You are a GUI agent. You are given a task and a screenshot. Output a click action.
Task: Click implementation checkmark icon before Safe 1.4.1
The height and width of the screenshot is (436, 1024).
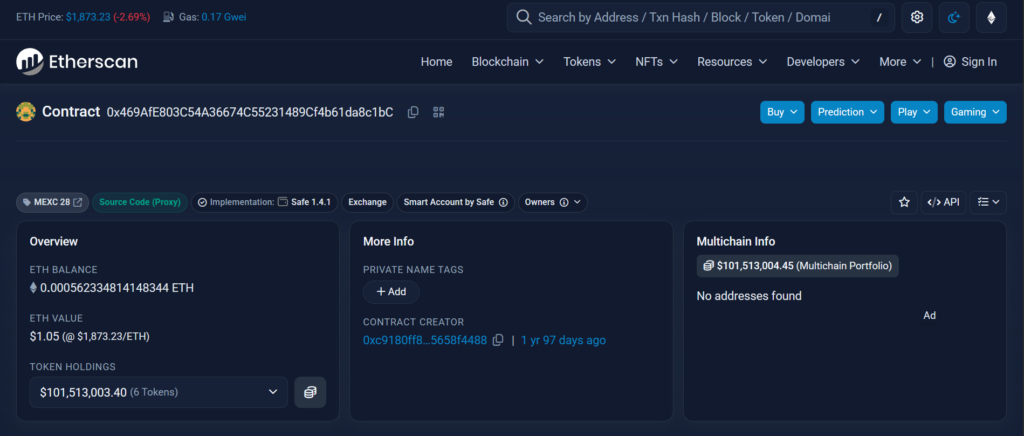coord(202,202)
